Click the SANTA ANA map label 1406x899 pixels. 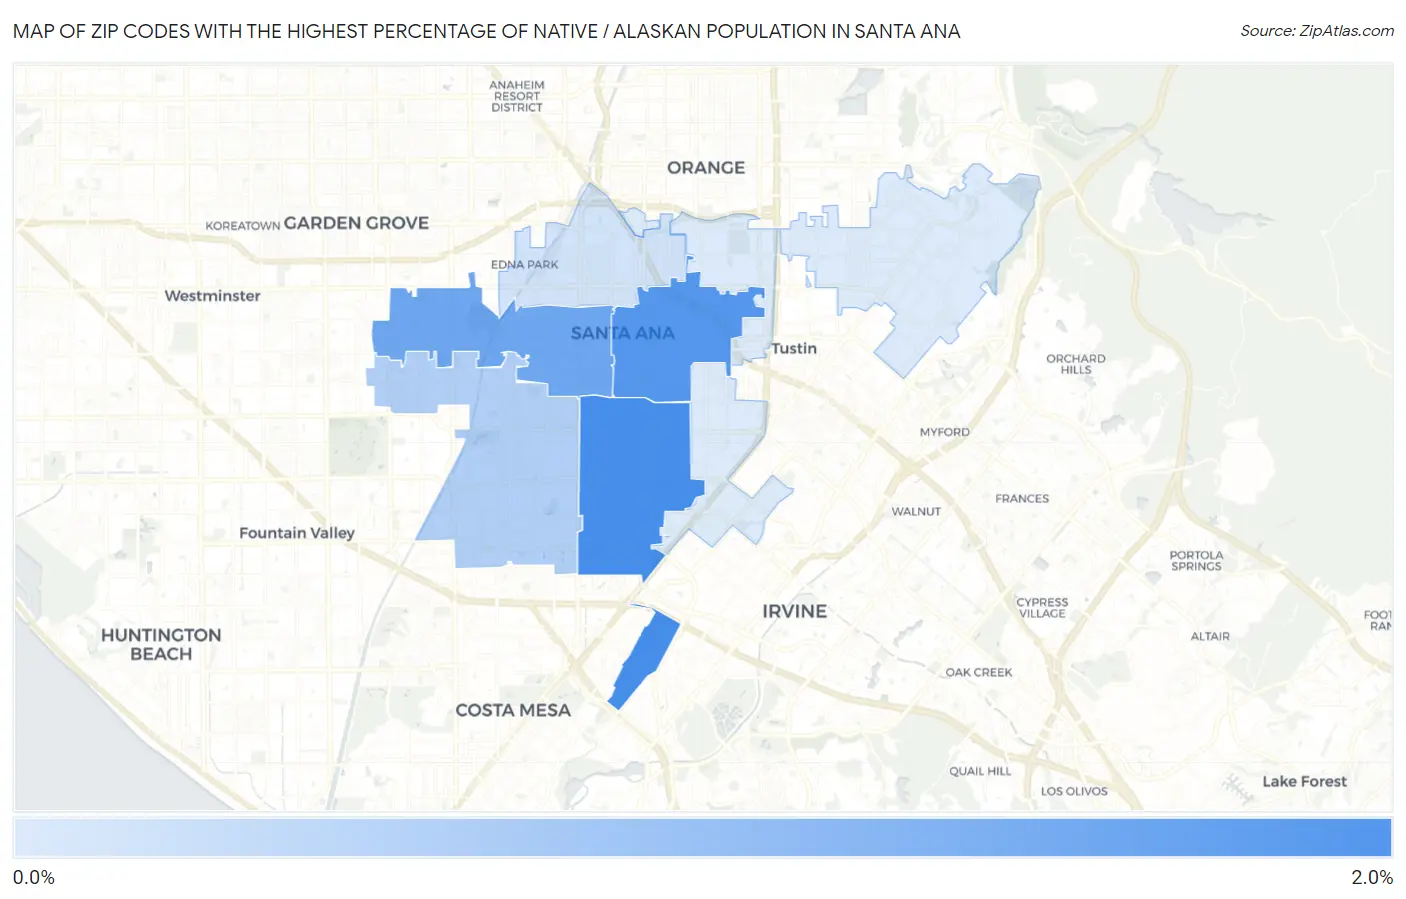tap(622, 333)
